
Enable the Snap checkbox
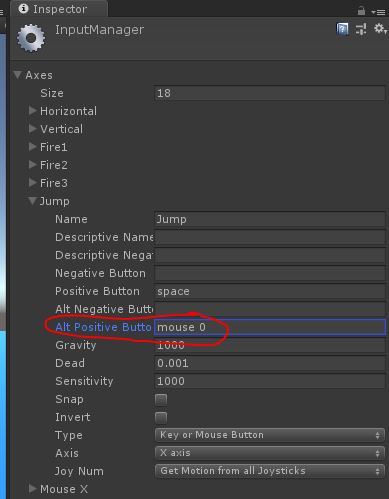161,399
